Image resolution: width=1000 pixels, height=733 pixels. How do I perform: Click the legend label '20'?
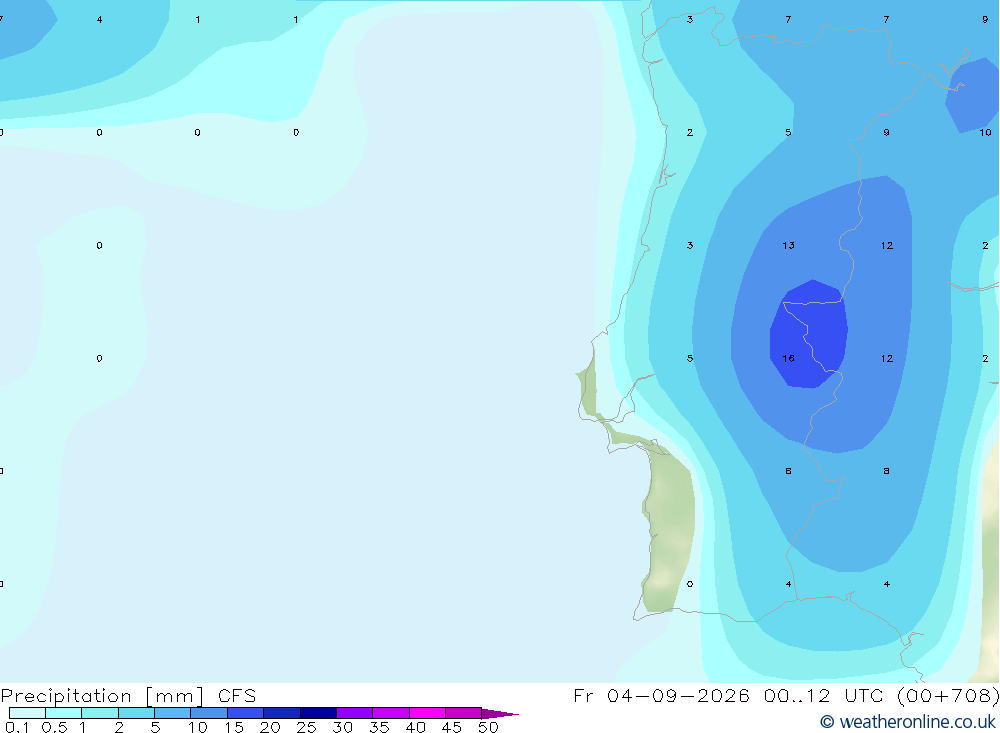(x=270, y=727)
